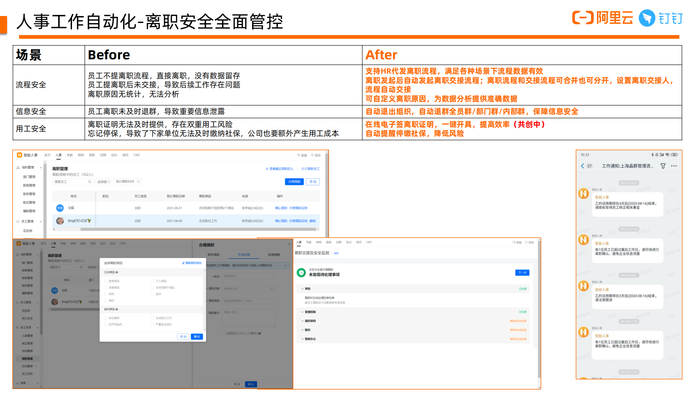Collapse 员工管理 group in top sidebar
Screen dimensions: 700x393
click(x=41, y=222)
